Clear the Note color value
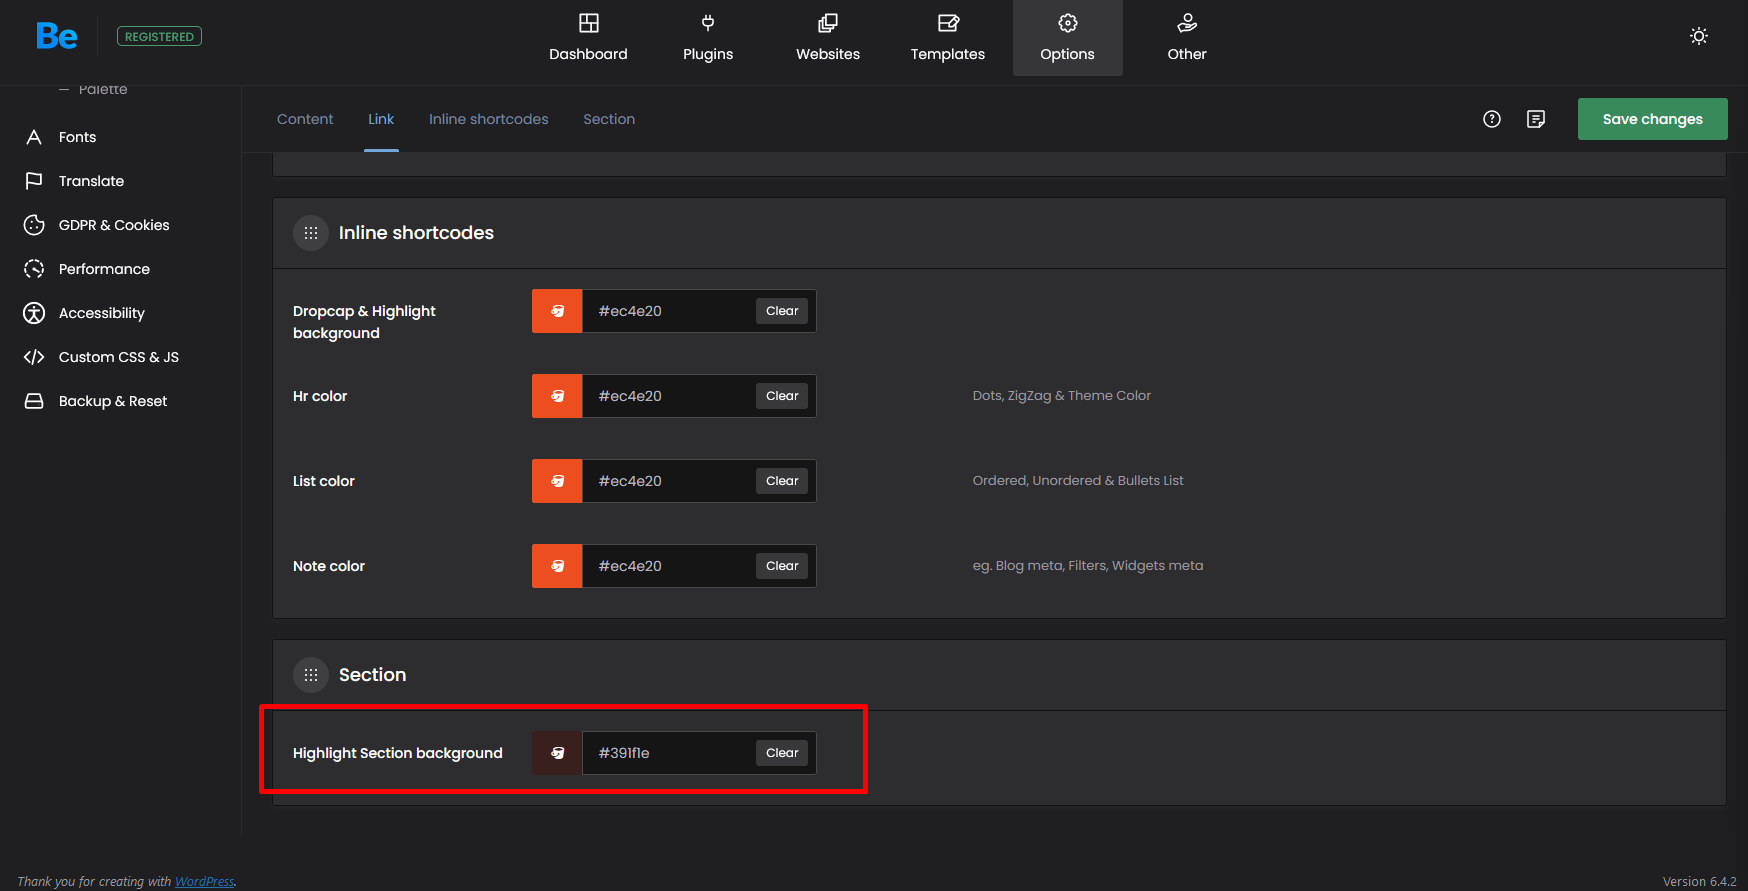The image size is (1748, 891). point(782,566)
